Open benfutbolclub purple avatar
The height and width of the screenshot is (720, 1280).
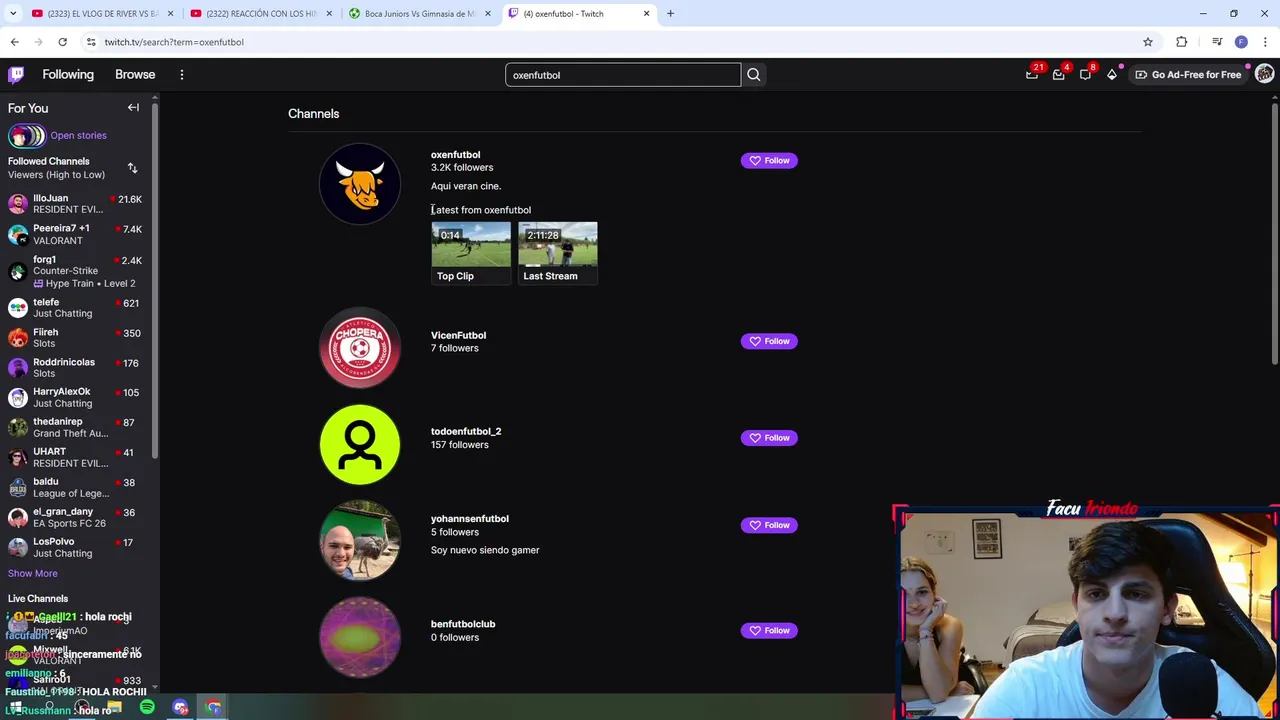point(360,637)
